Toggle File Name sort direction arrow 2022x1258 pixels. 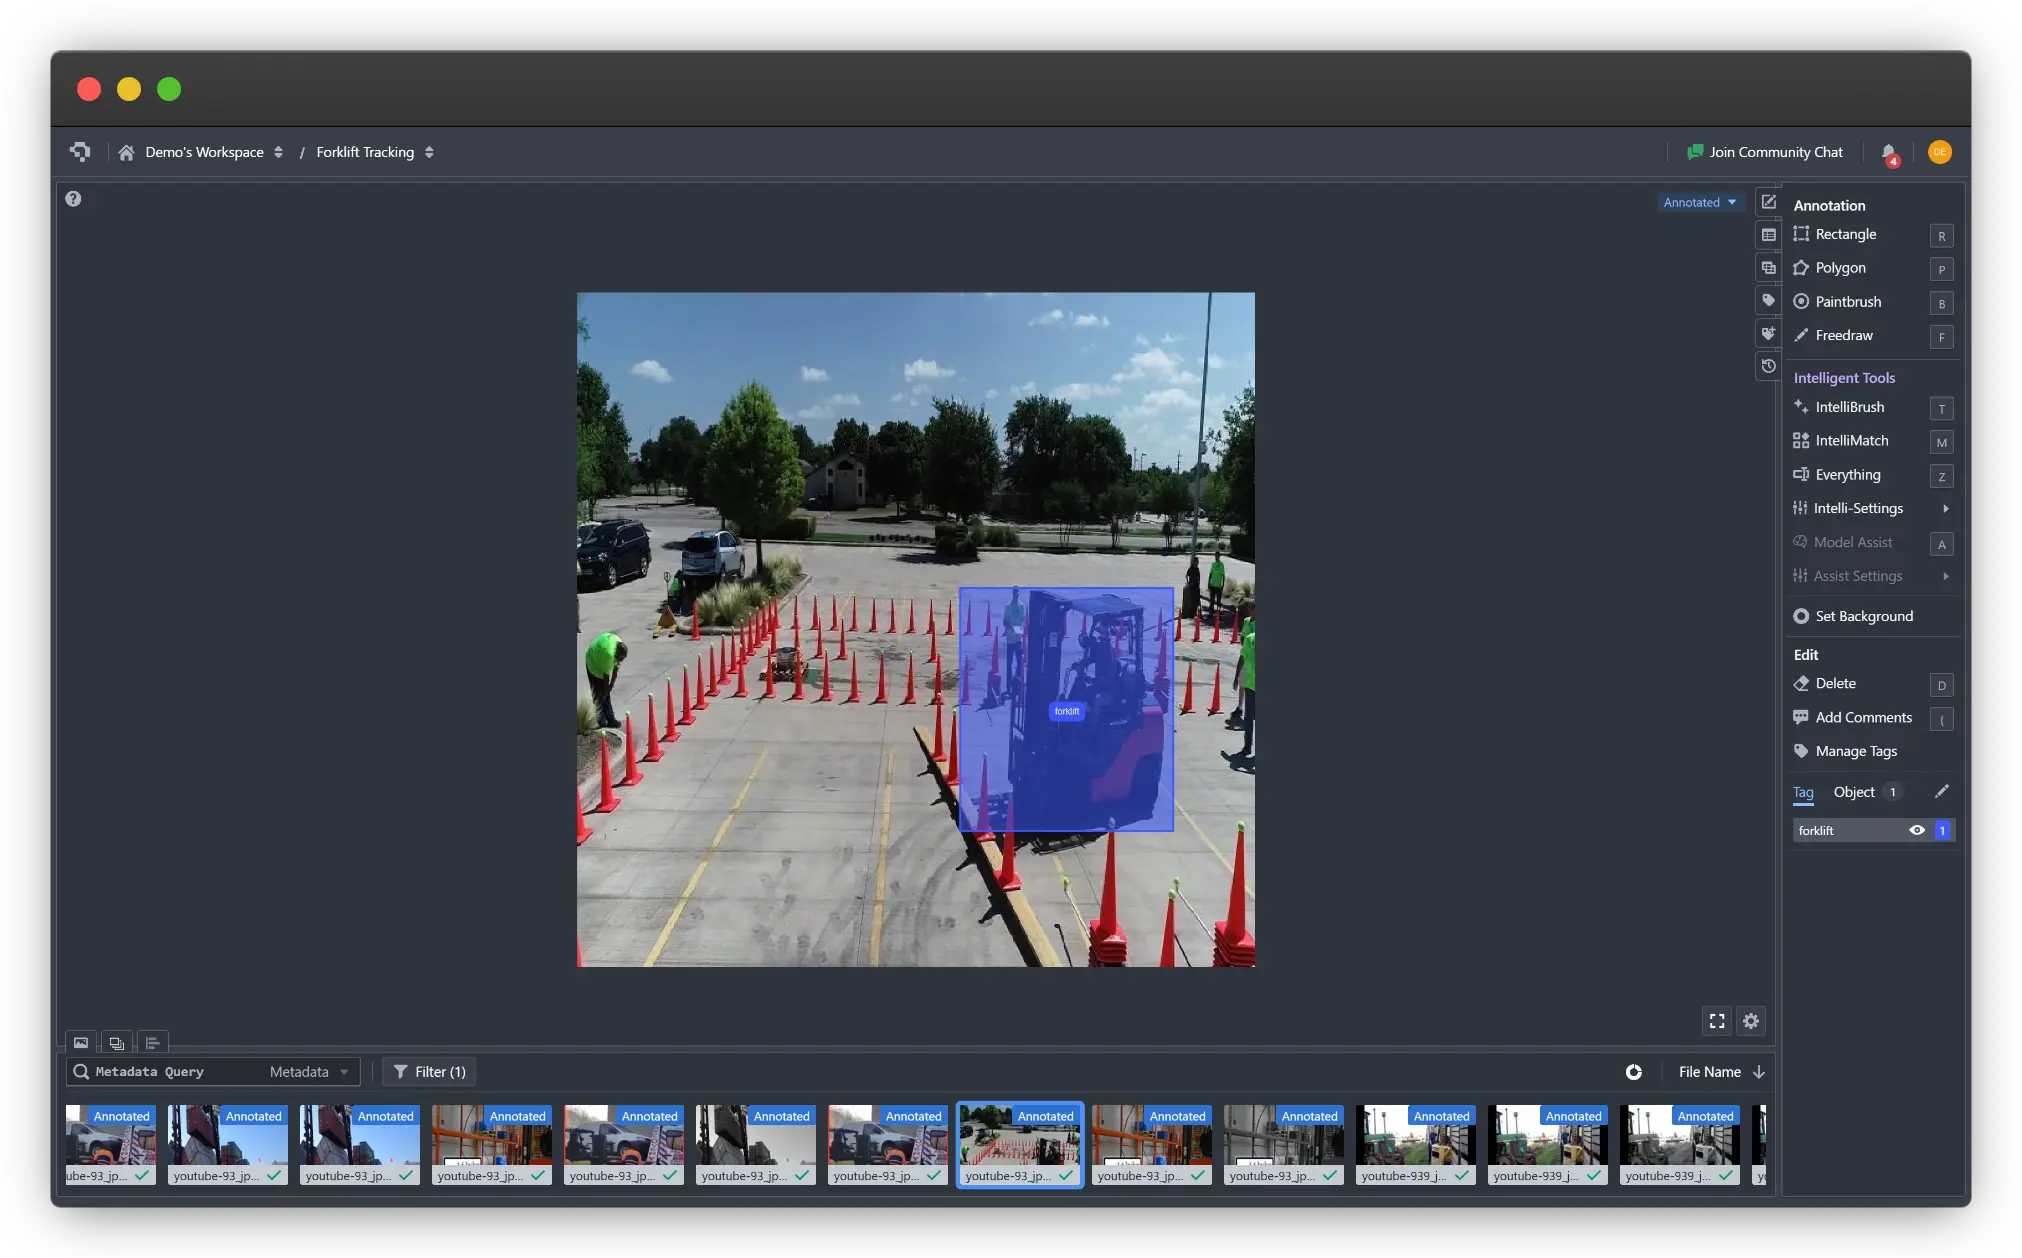pyautogui.click(x=1759, y=1072)
